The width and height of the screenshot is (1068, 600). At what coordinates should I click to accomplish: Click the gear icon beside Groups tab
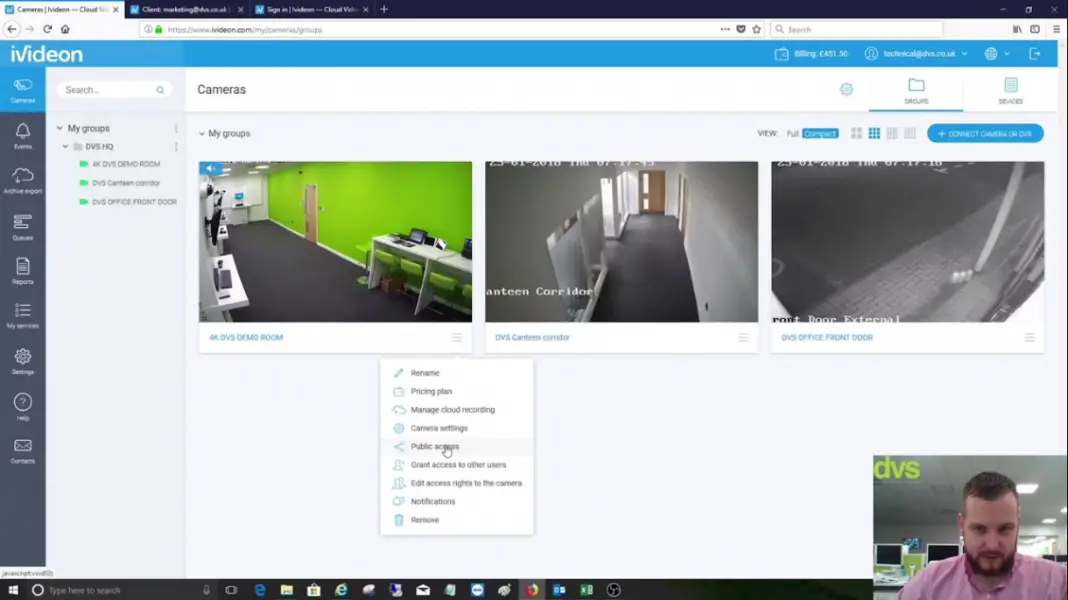846,89
